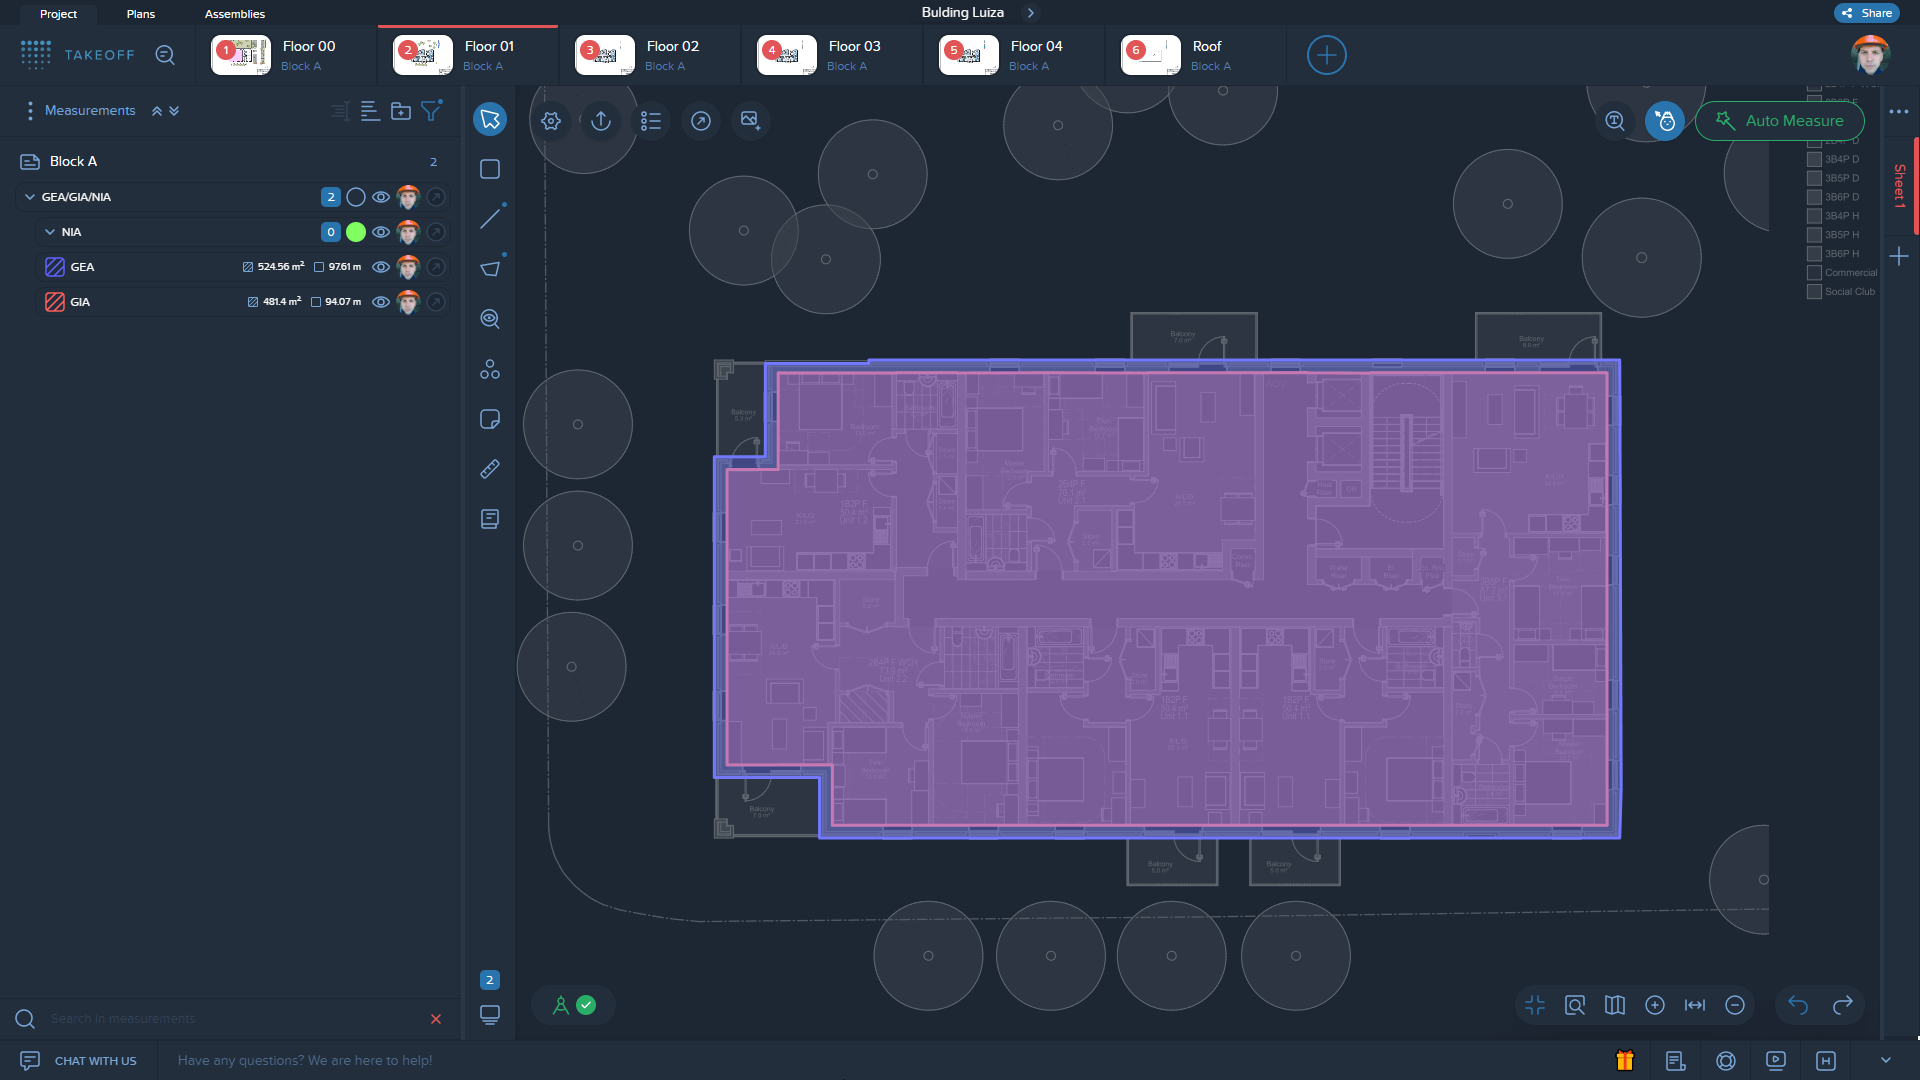Open the Assemblies menu

pos(235,14)
